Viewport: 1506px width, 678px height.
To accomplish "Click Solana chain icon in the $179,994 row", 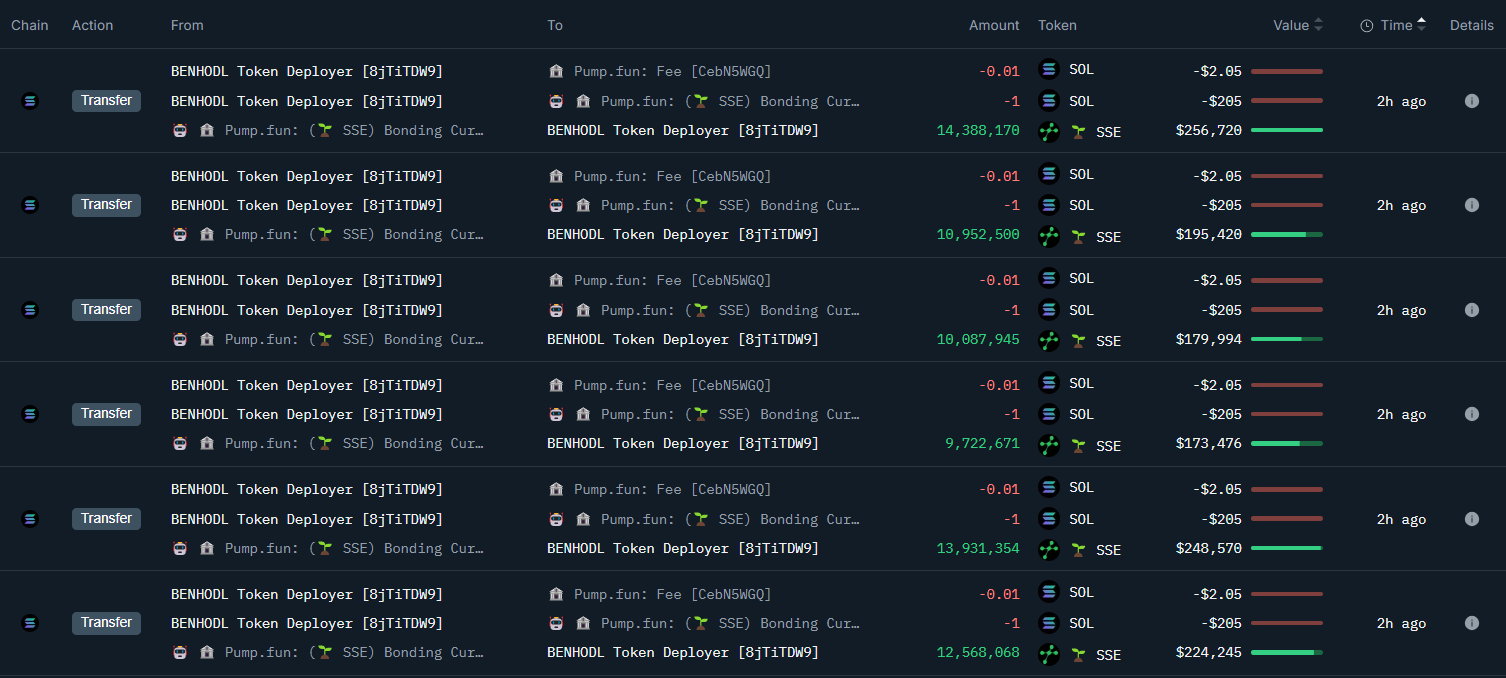I will pos(29,310).
